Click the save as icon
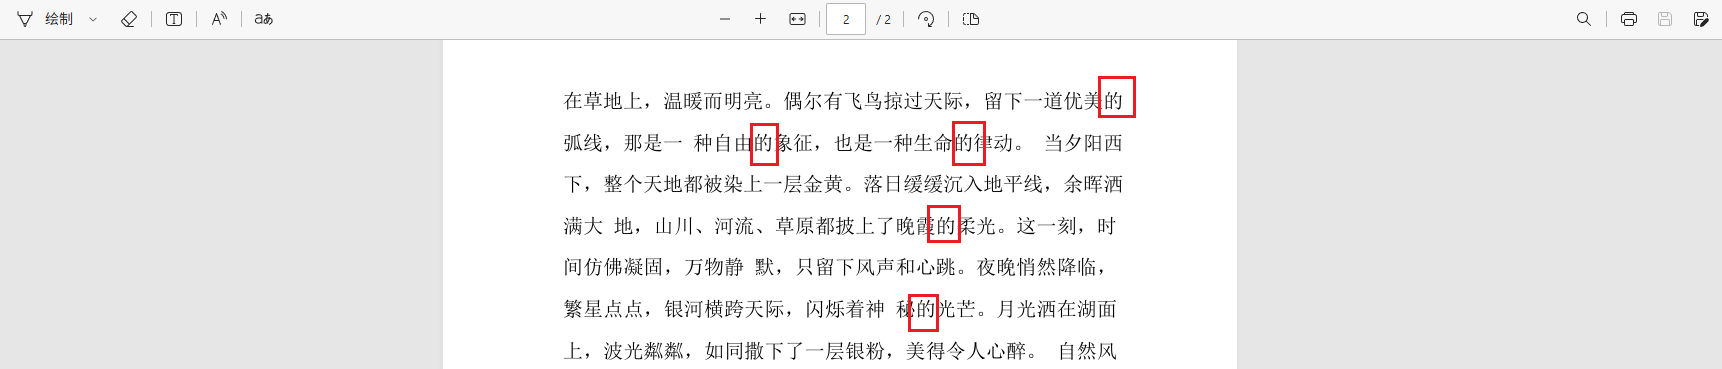 (1701, 19)
